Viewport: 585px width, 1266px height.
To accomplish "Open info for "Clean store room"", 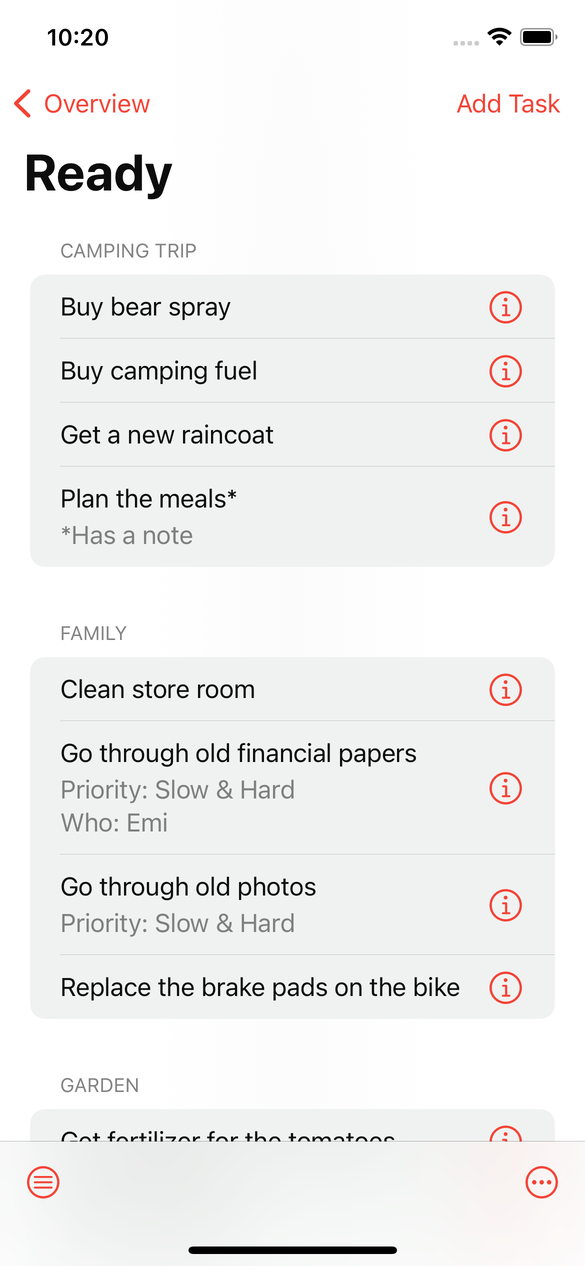I will pyautogui.click(x=506, y=689).
